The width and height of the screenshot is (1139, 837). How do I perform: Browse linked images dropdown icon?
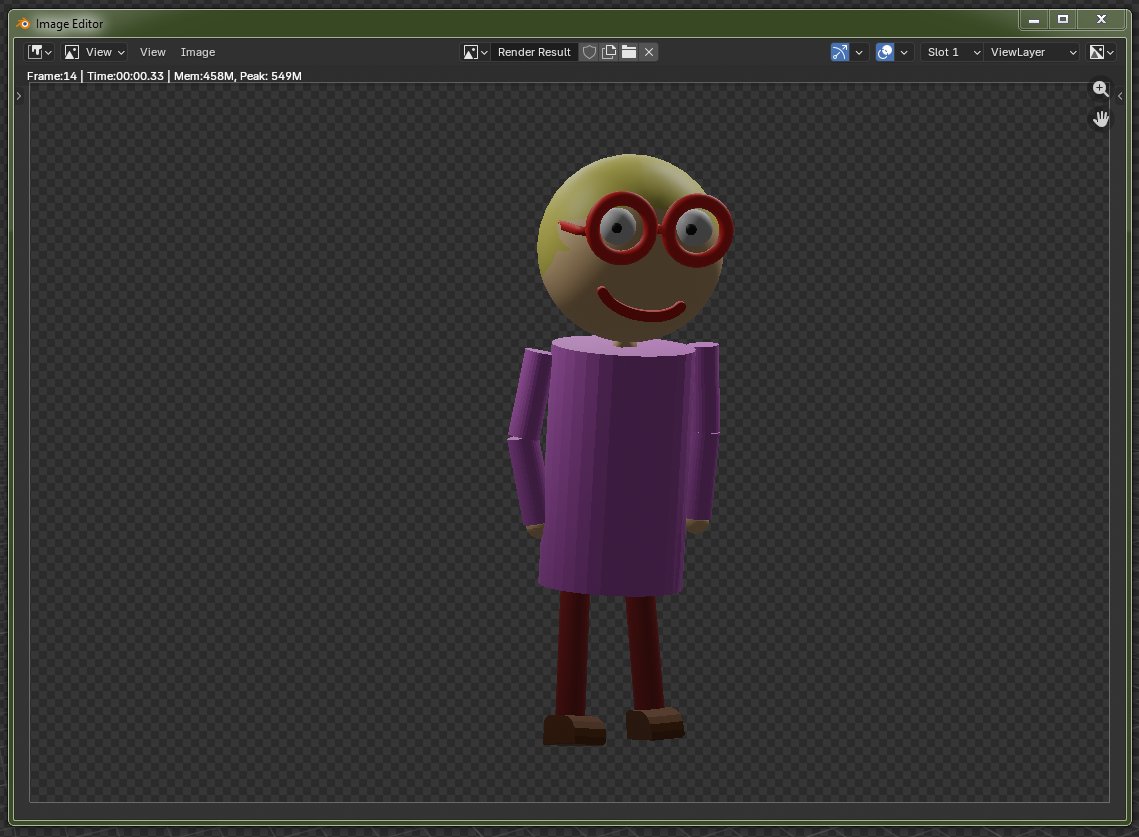pyautogui.click(x=475, y=52)
